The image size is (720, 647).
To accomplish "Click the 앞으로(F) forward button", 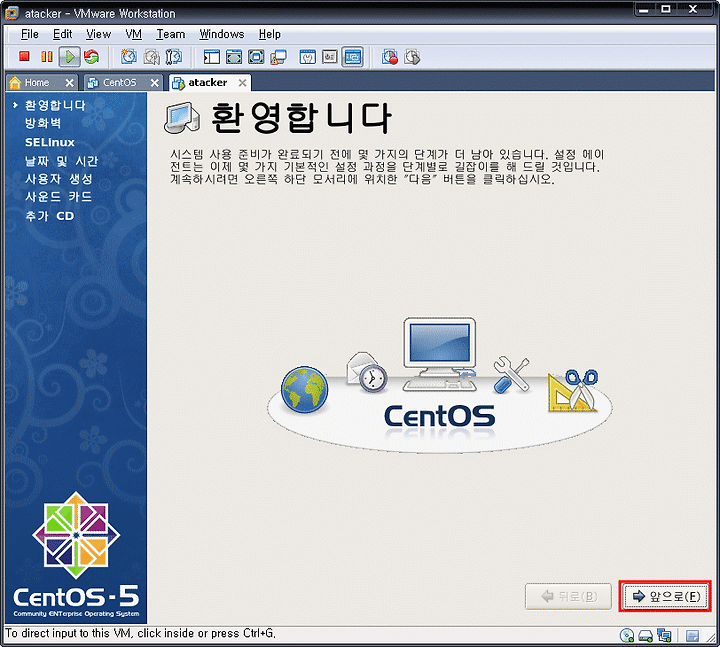I will click(665, 596).
